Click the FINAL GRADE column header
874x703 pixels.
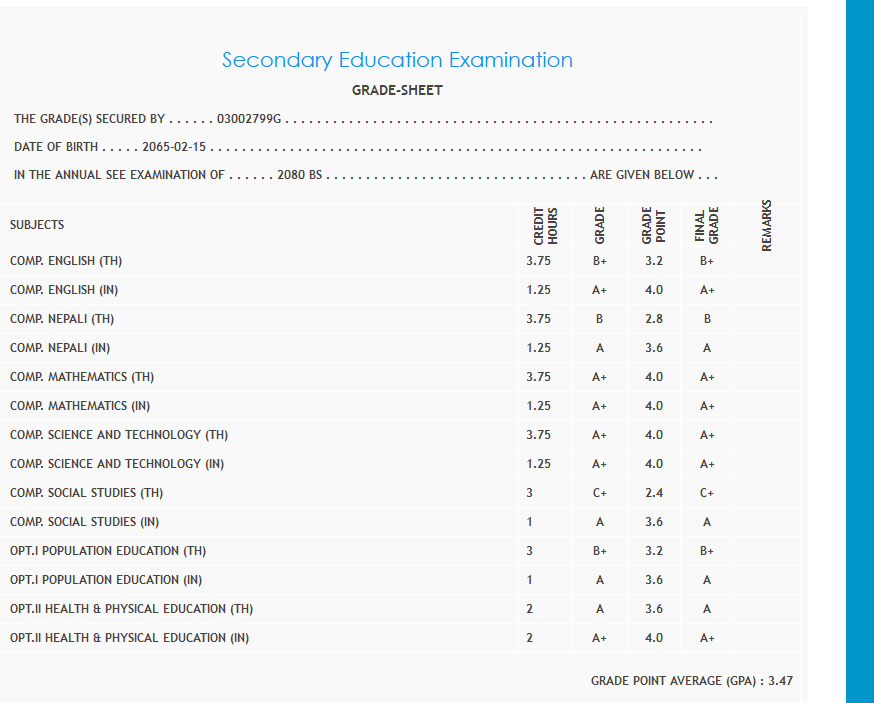point(707,227)
